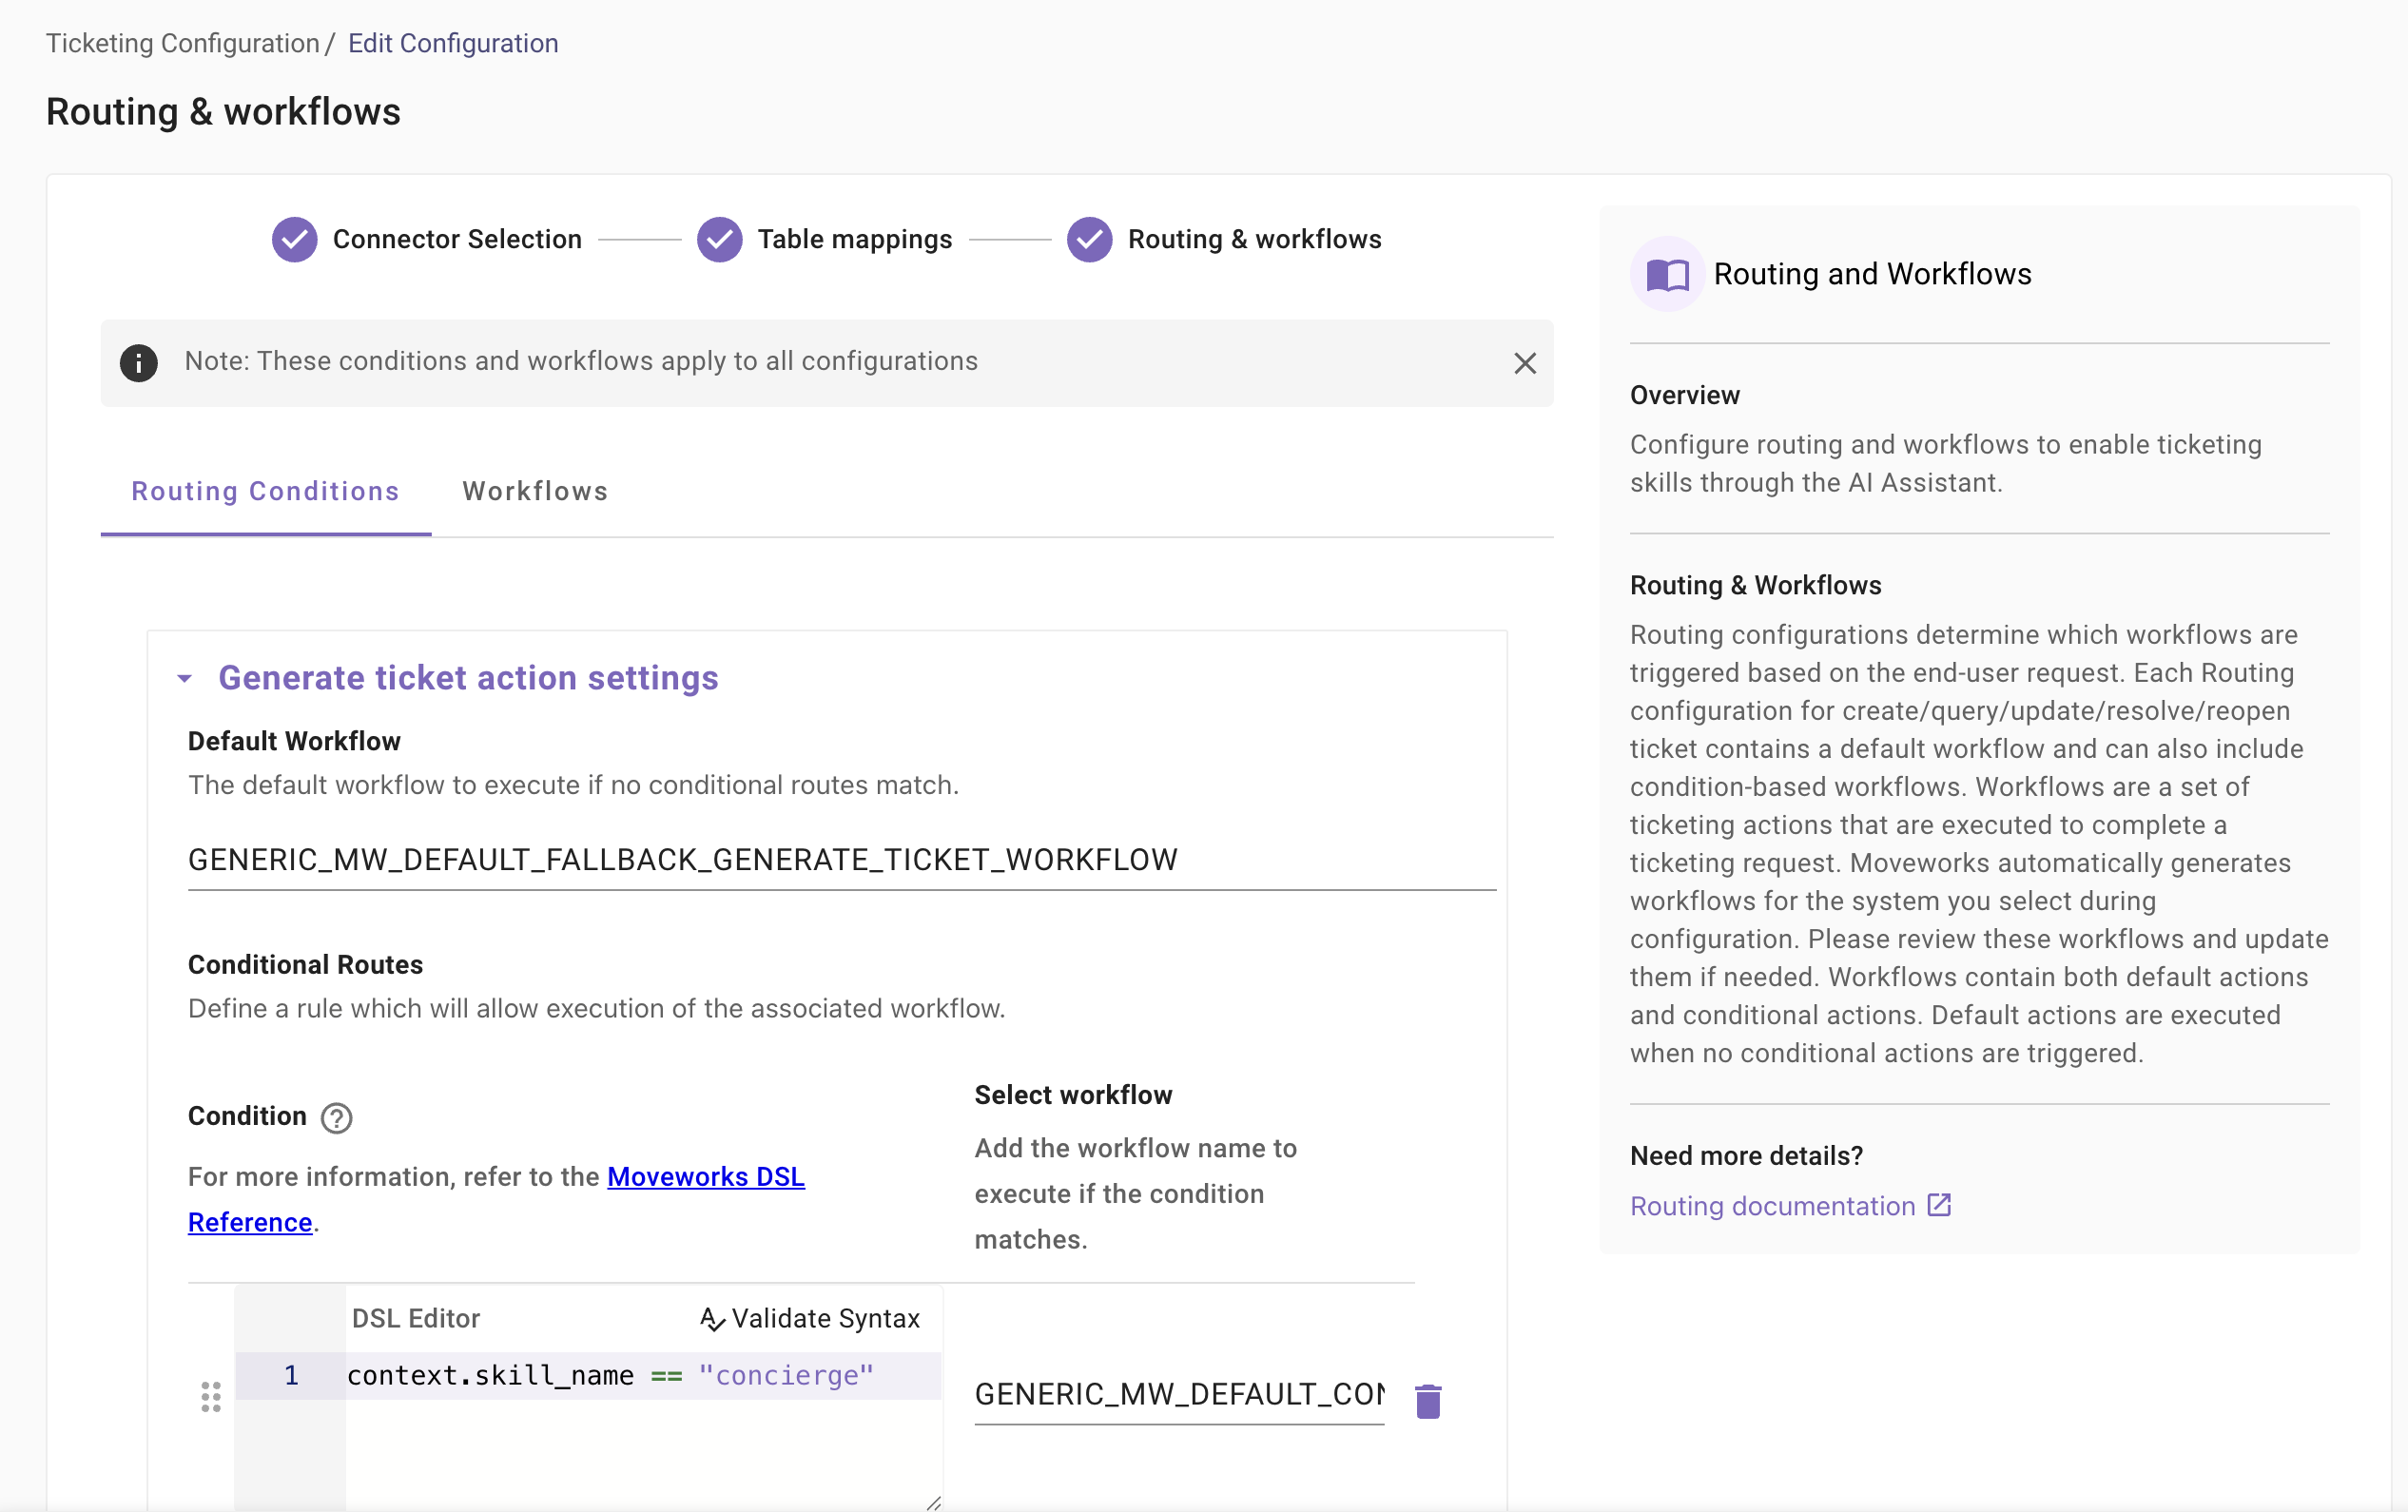
Task: Click the Condition help question mark icon
Action: coord(336,1117)
